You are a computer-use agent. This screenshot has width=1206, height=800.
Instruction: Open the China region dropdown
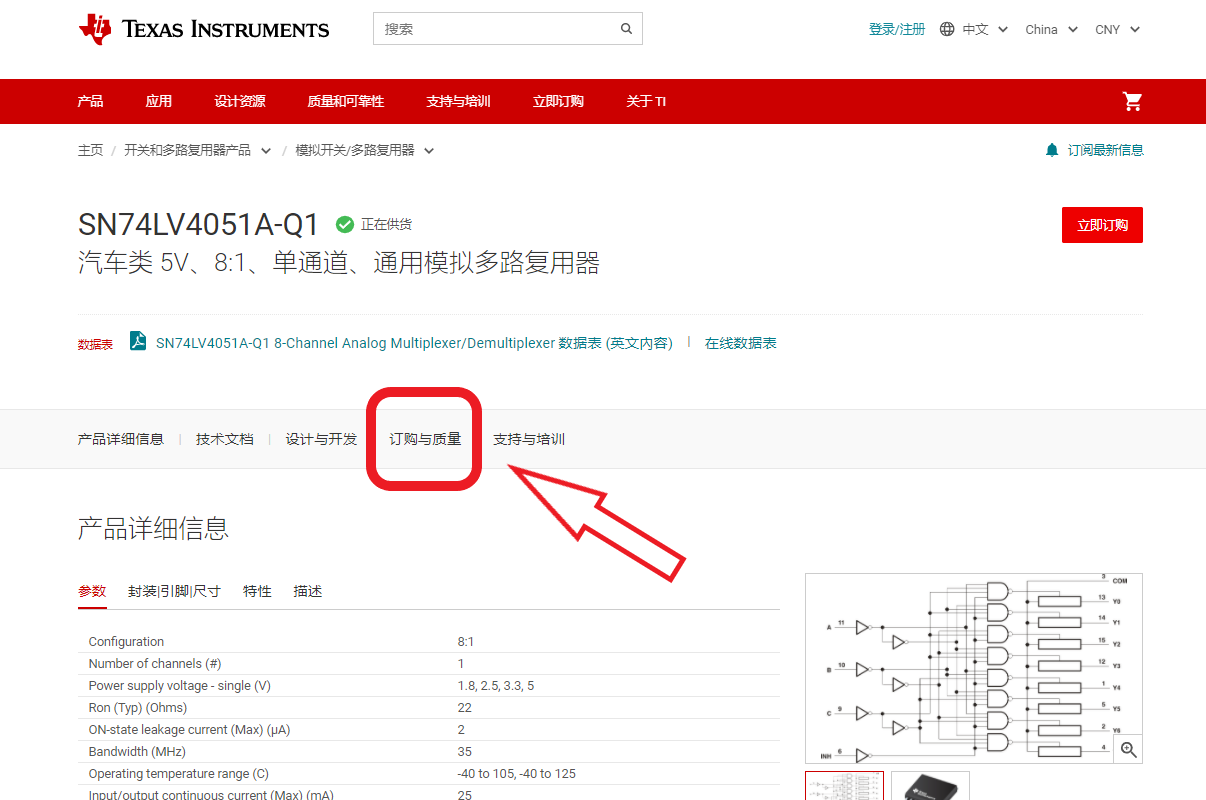coord(1051,29)
